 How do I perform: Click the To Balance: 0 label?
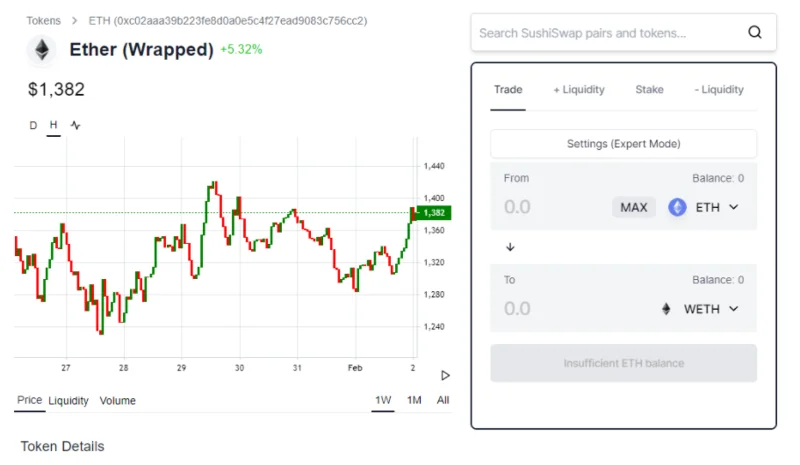coord(718,280)
